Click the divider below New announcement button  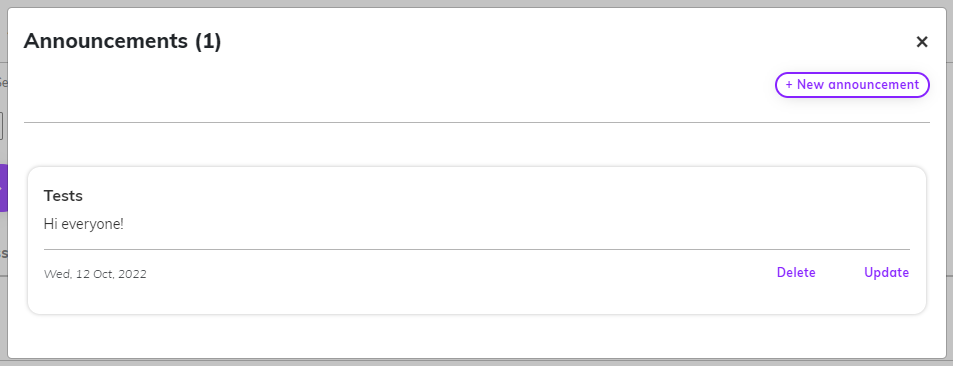click(x=476, y=122)
